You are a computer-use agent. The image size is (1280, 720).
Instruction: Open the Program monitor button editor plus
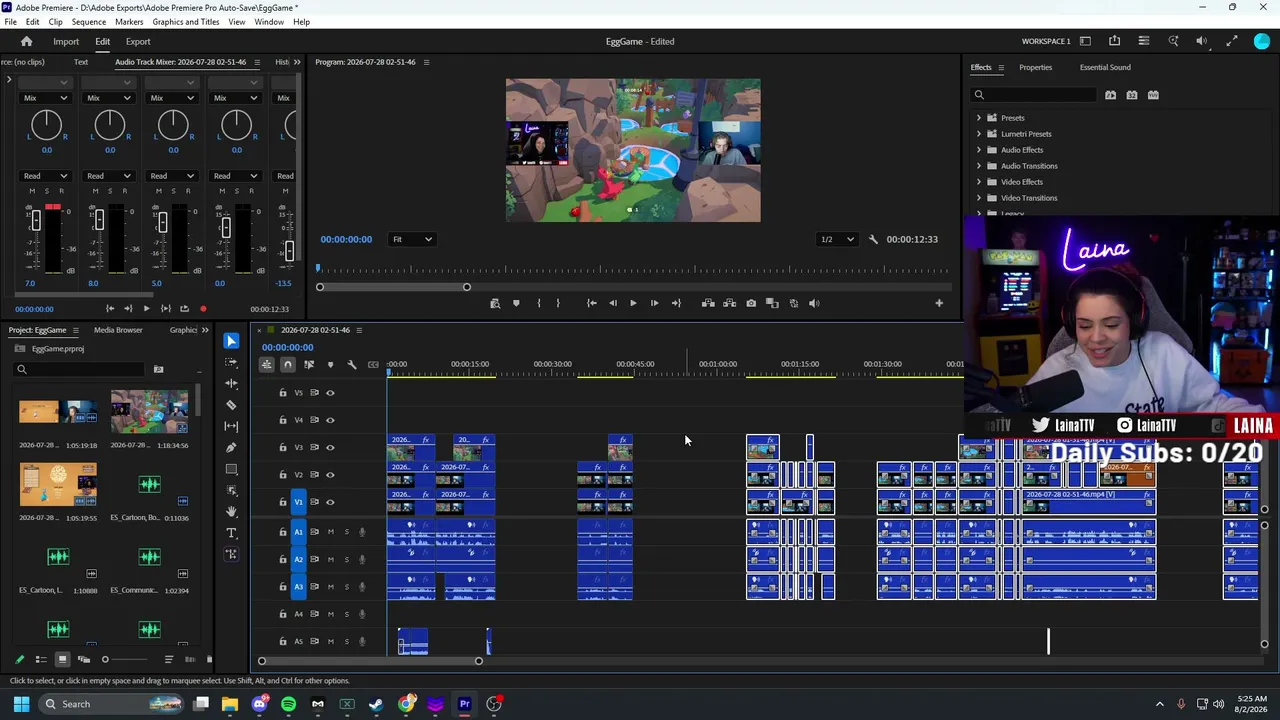coord(939,303)
